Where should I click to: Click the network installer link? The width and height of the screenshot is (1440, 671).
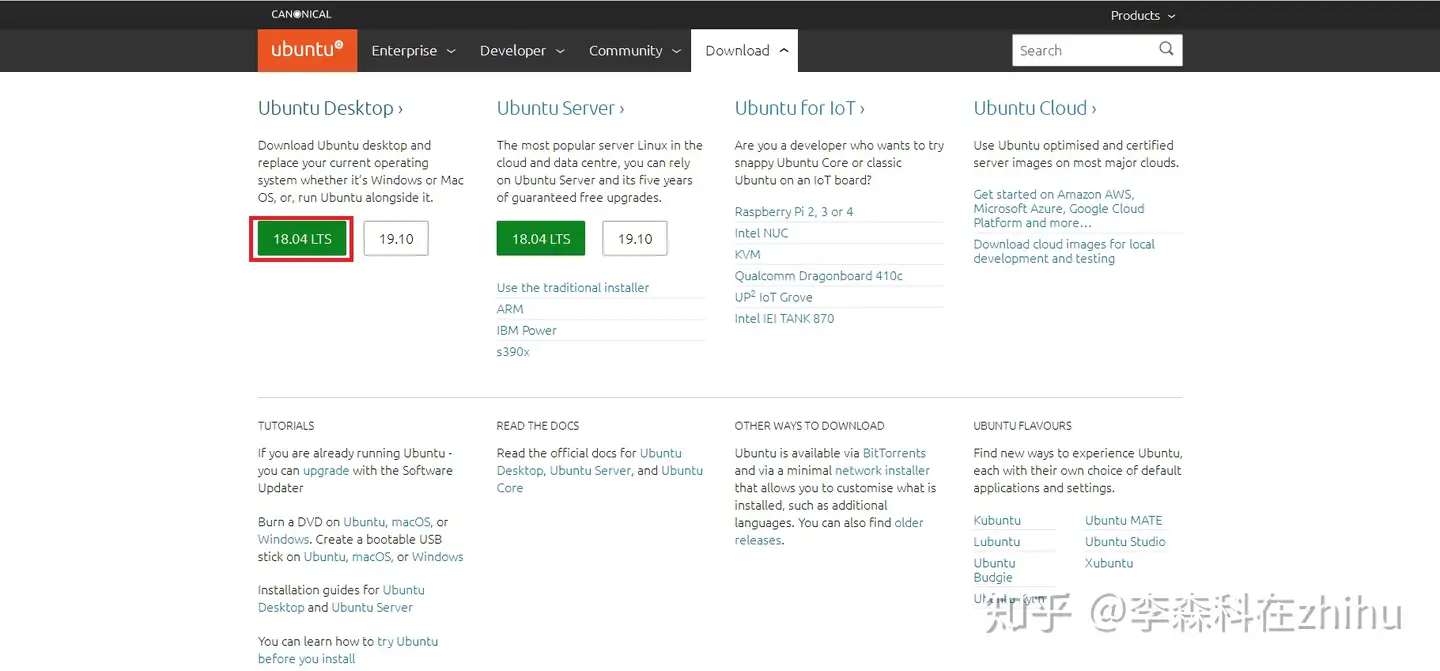pos(883,471)
